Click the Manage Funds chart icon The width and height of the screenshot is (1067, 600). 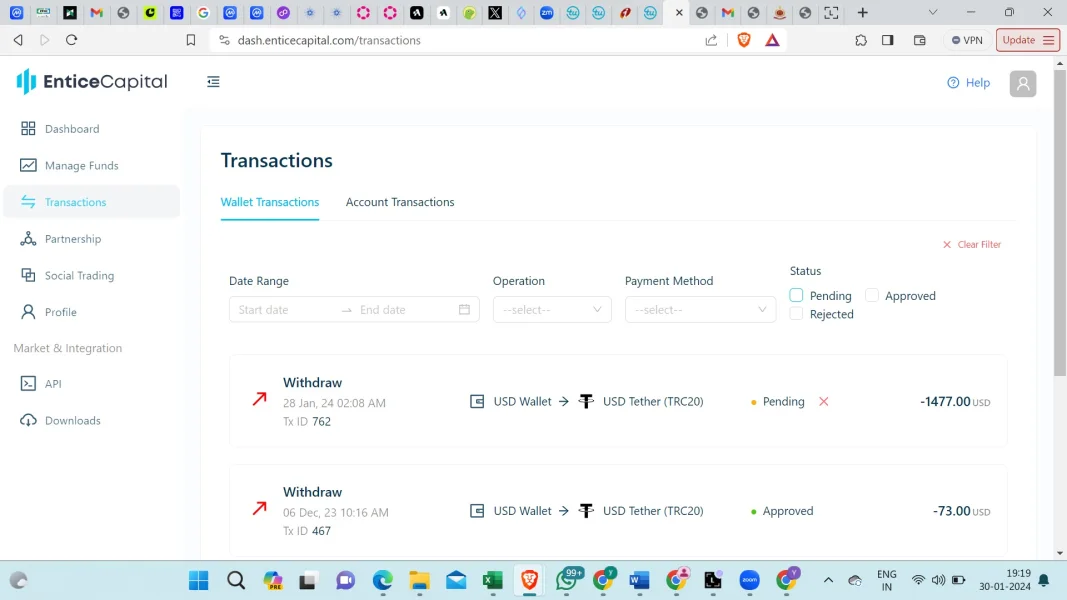[28, 165]
